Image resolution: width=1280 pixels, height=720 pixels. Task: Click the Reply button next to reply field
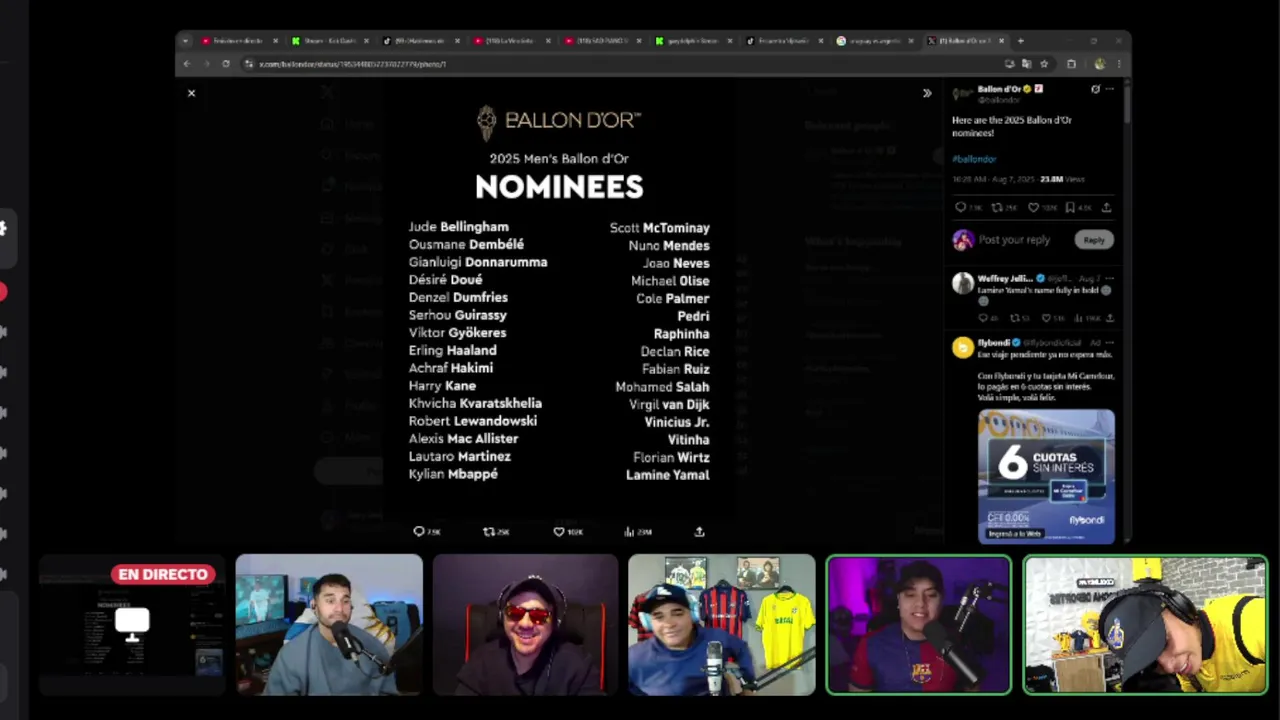1094,240
